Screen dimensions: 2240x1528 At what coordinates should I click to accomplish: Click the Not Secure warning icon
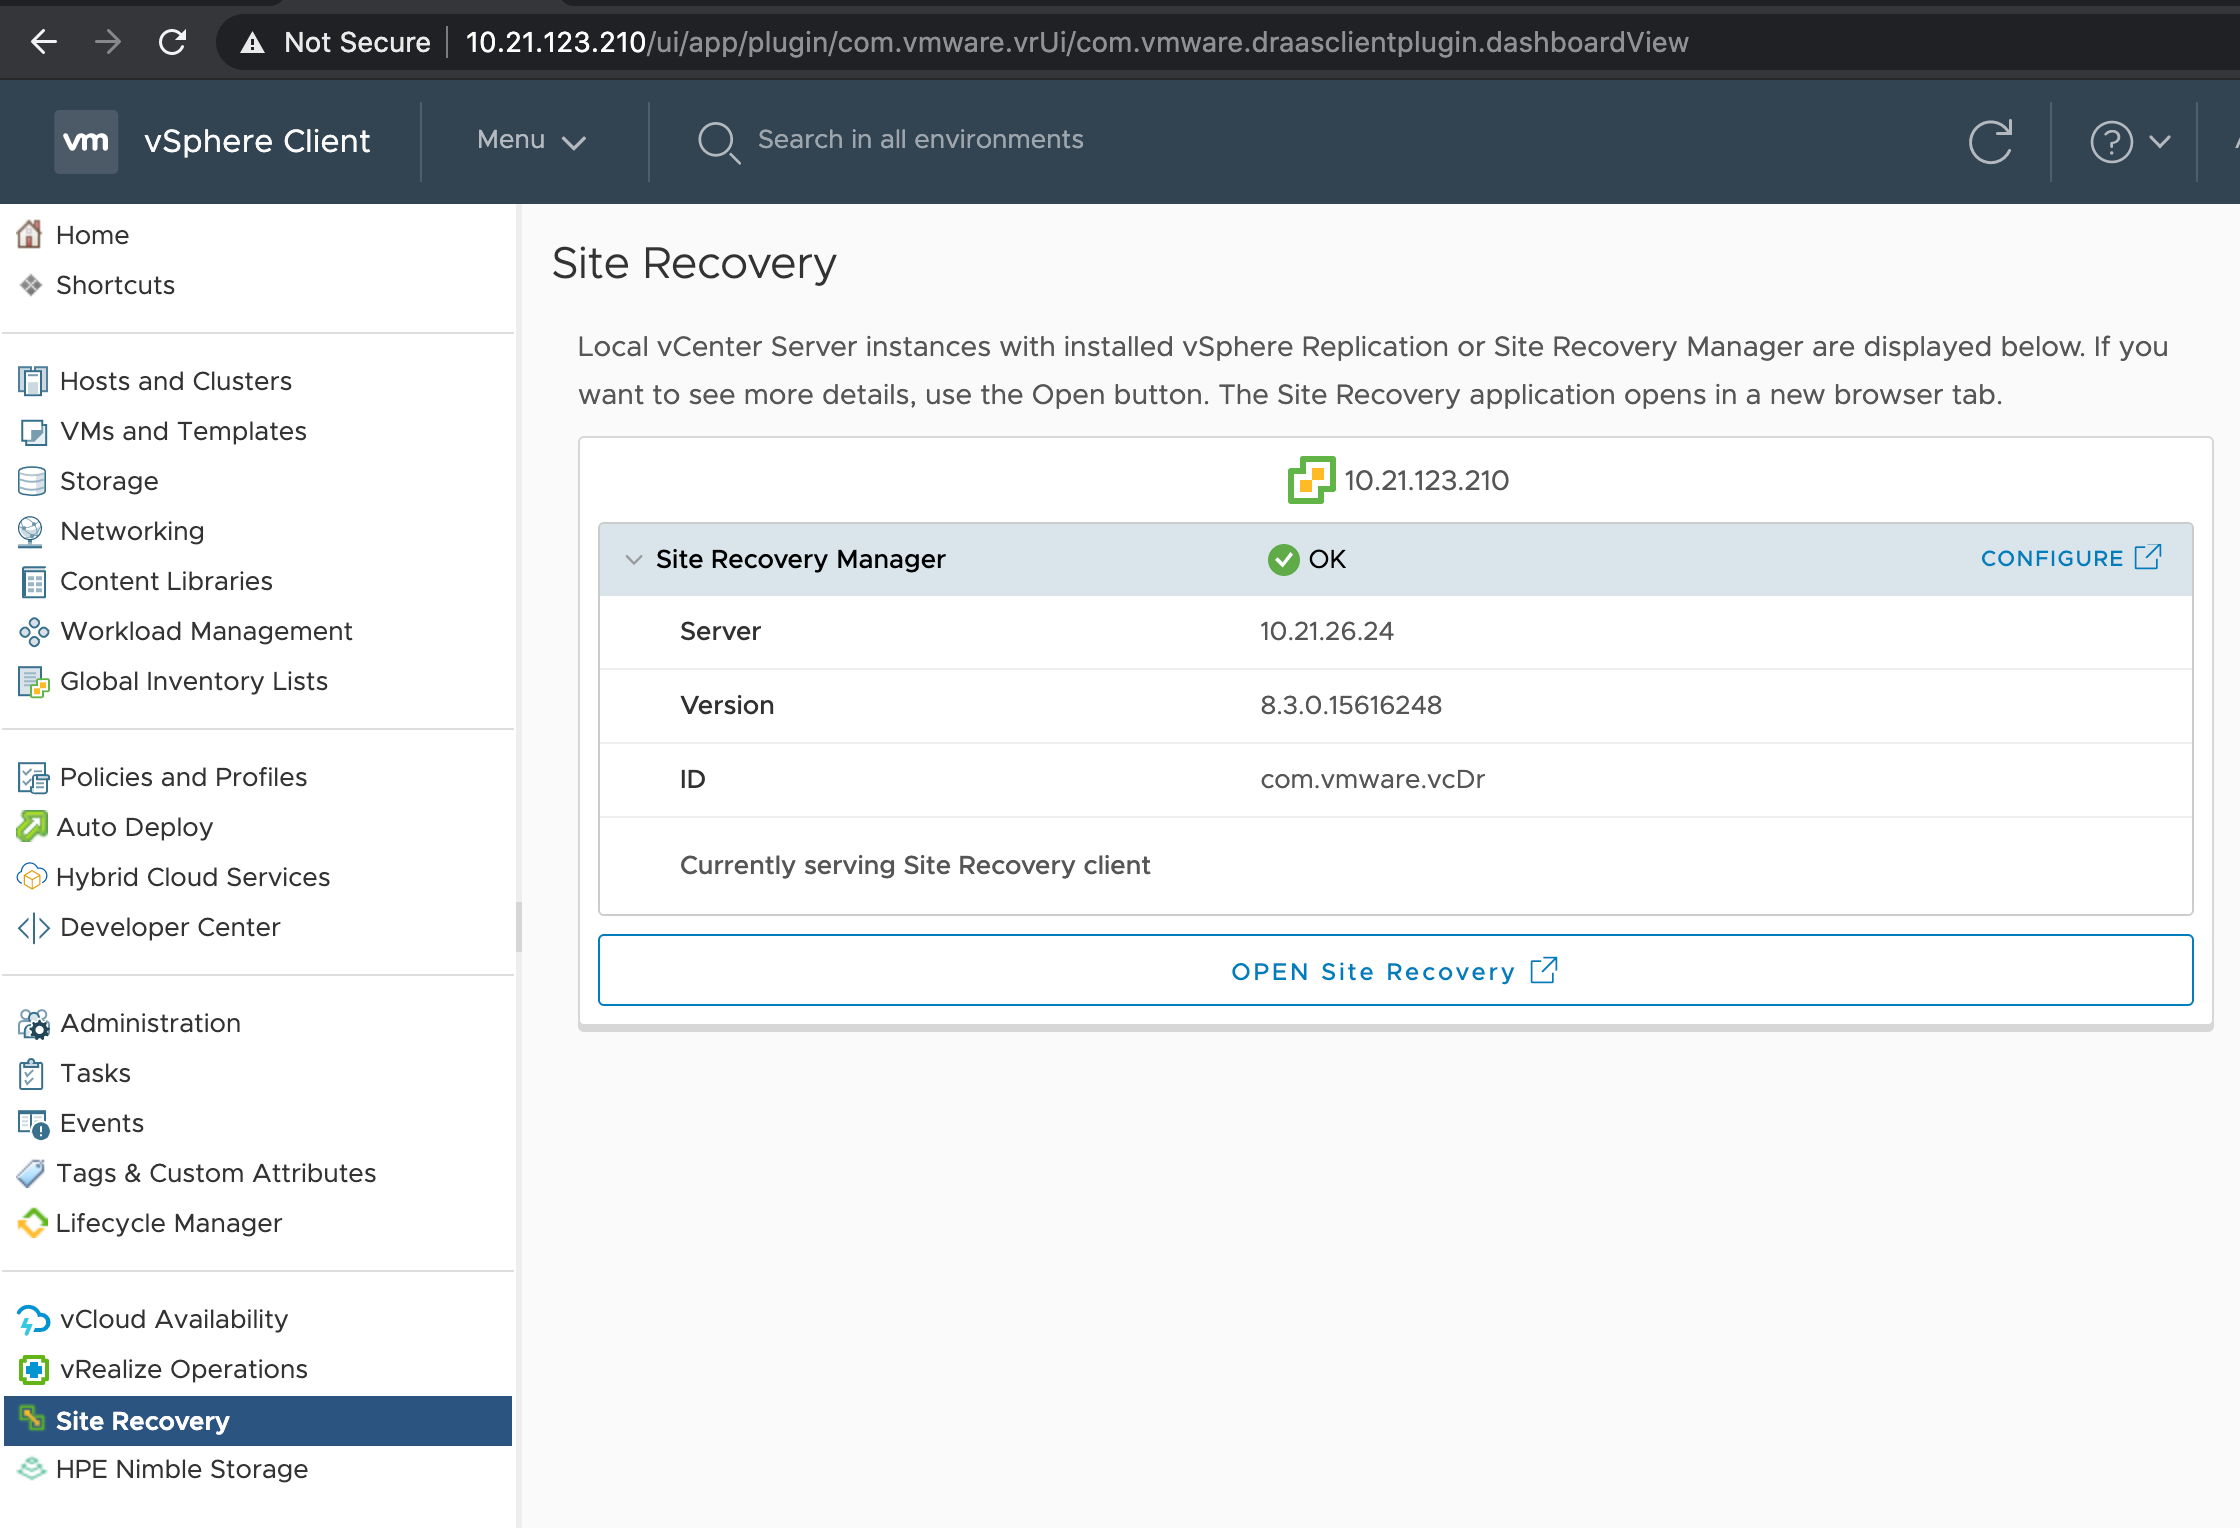(253, 43)
